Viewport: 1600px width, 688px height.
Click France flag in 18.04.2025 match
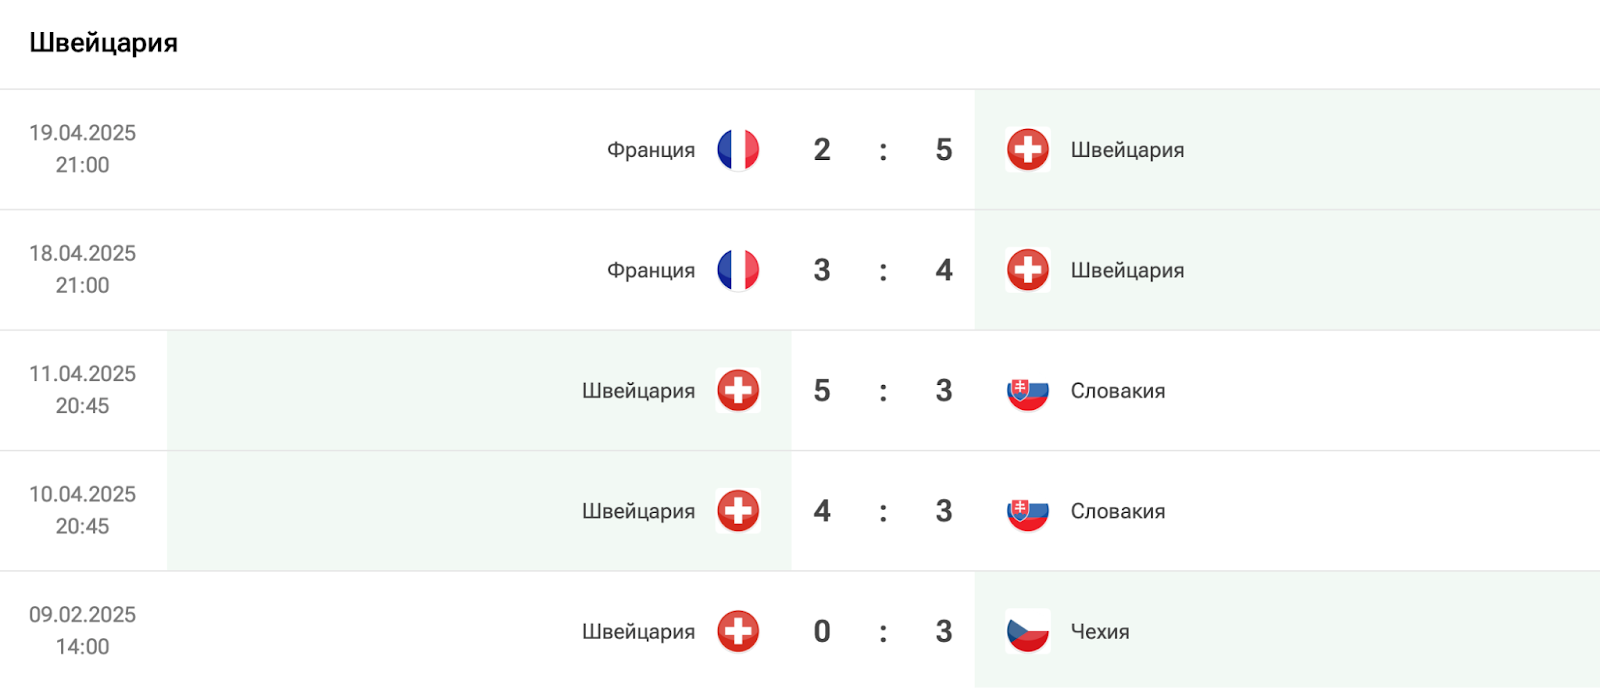pos(738,270)
